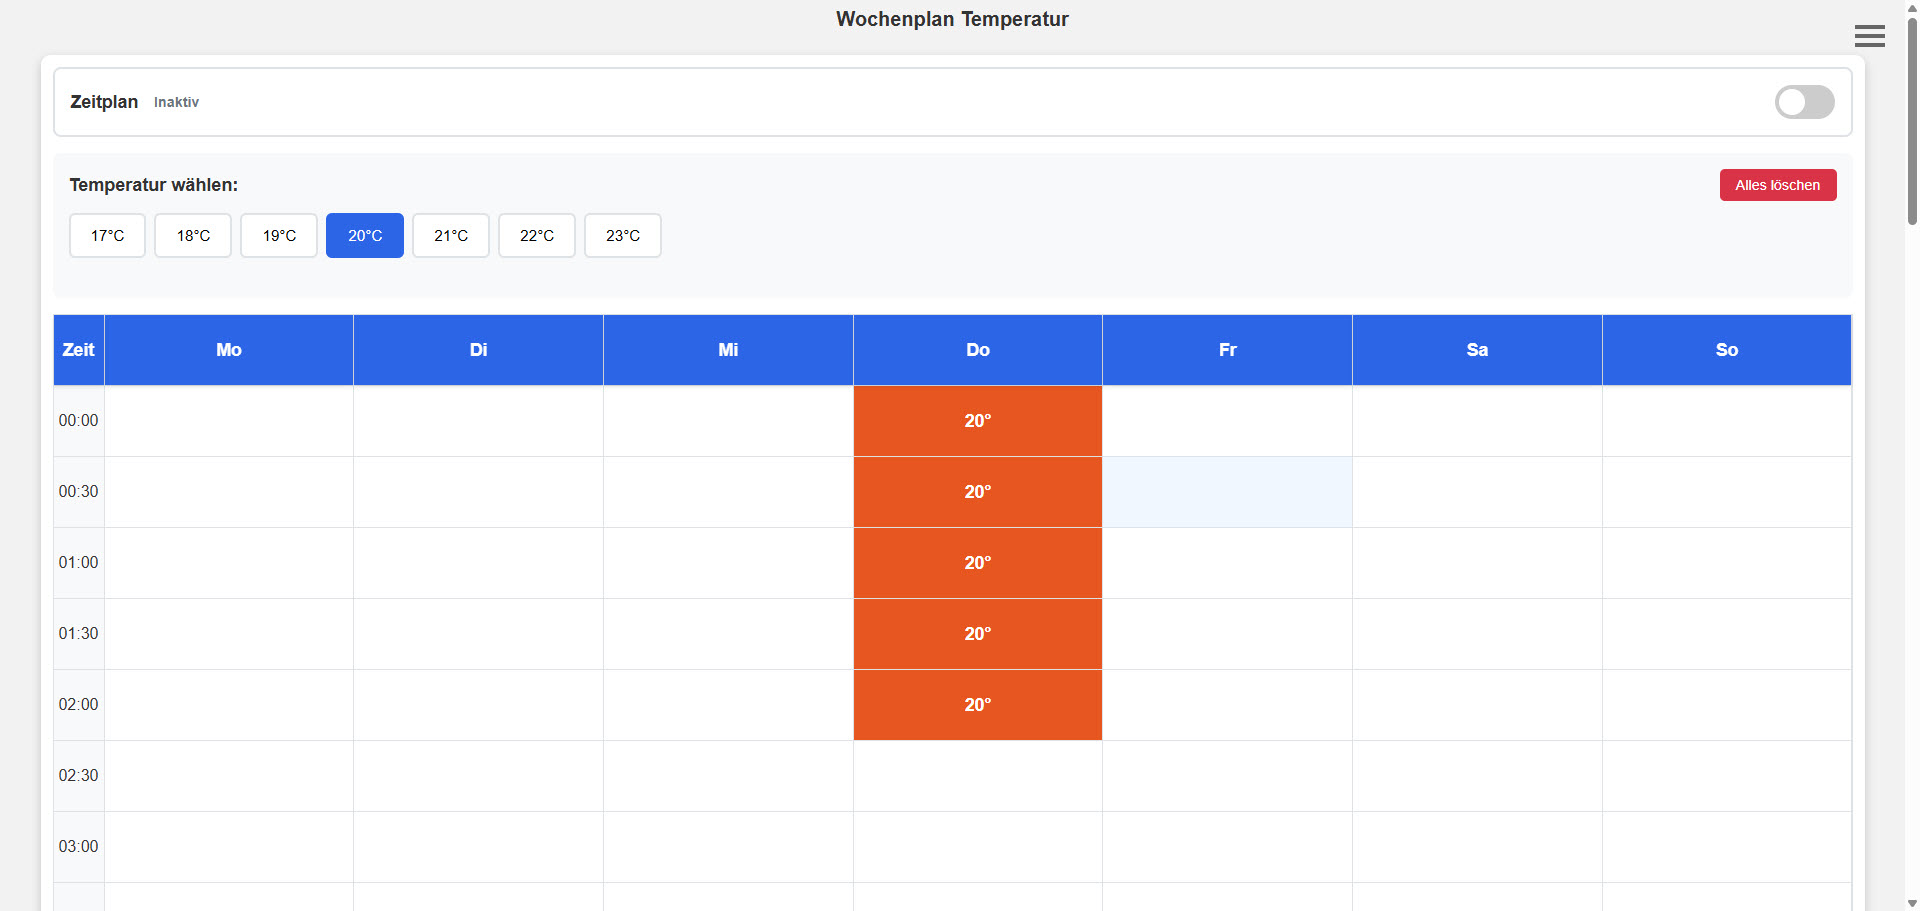
Task: Click the orange 20° cell at Thursday 02:00
Action: click(977, 705)
